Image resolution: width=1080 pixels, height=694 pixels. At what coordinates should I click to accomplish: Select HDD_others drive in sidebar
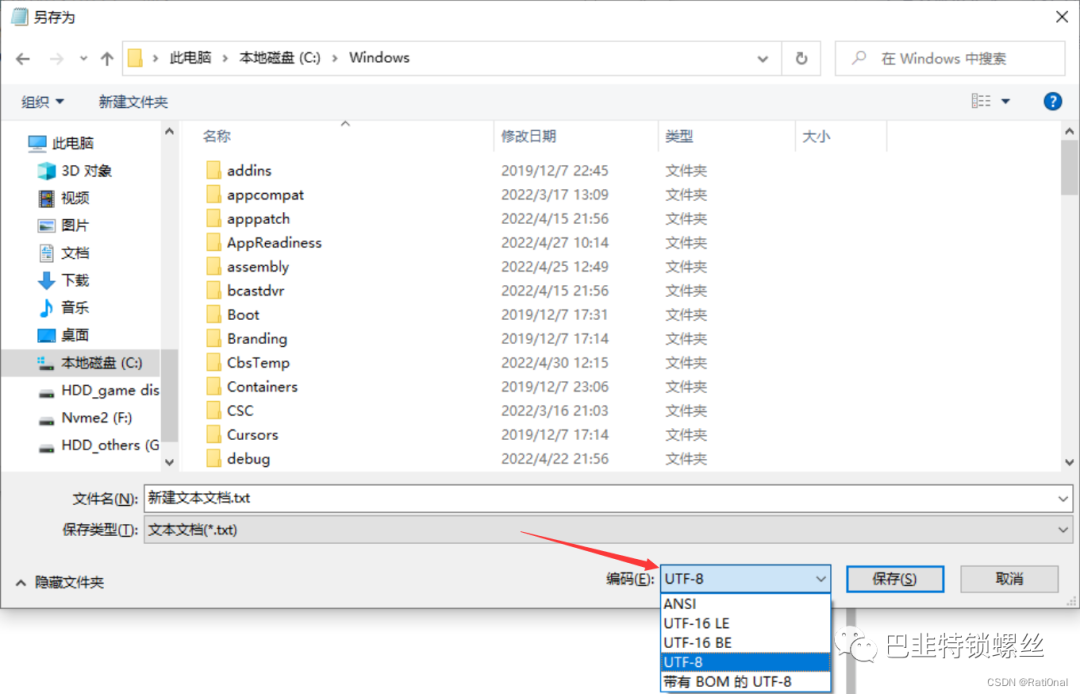(98, 445)
